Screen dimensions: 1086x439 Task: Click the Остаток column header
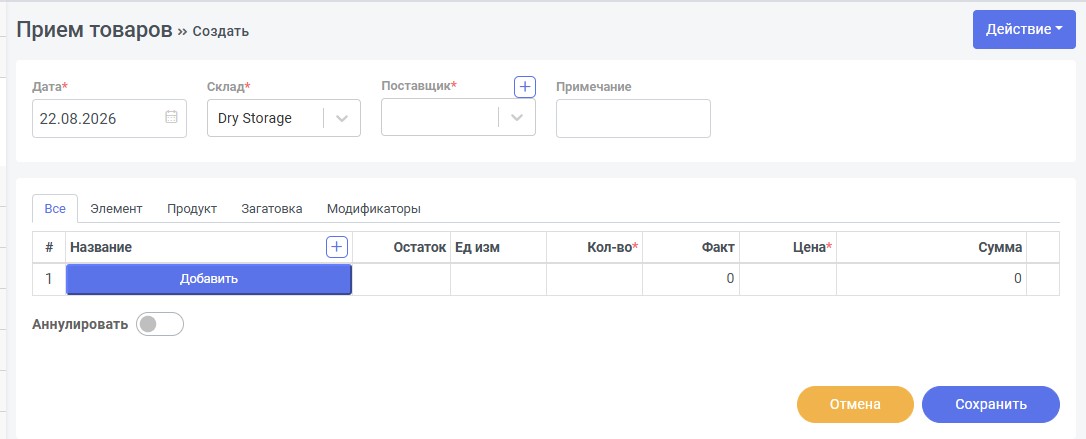pyautogui.click(x=402, y=247)
